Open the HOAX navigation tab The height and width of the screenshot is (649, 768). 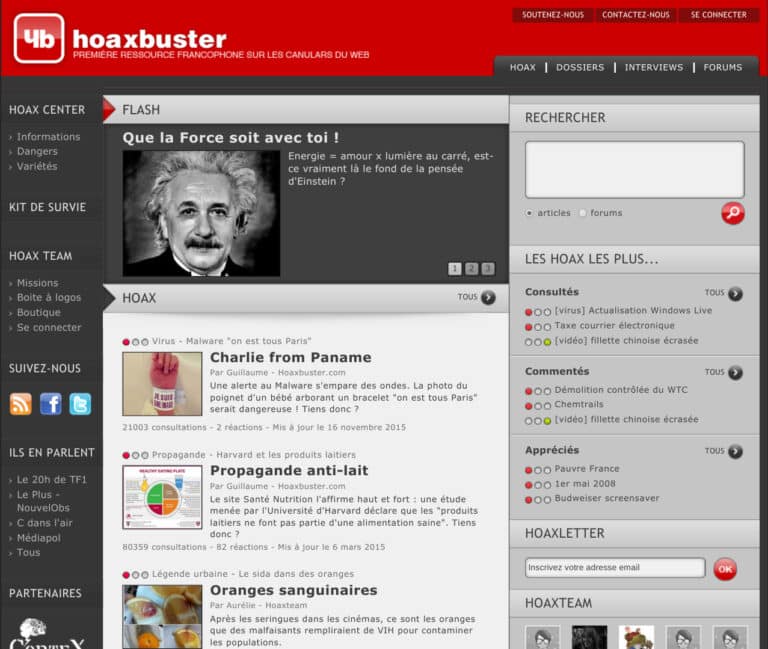pyautogui.click(x=523, y=68)
